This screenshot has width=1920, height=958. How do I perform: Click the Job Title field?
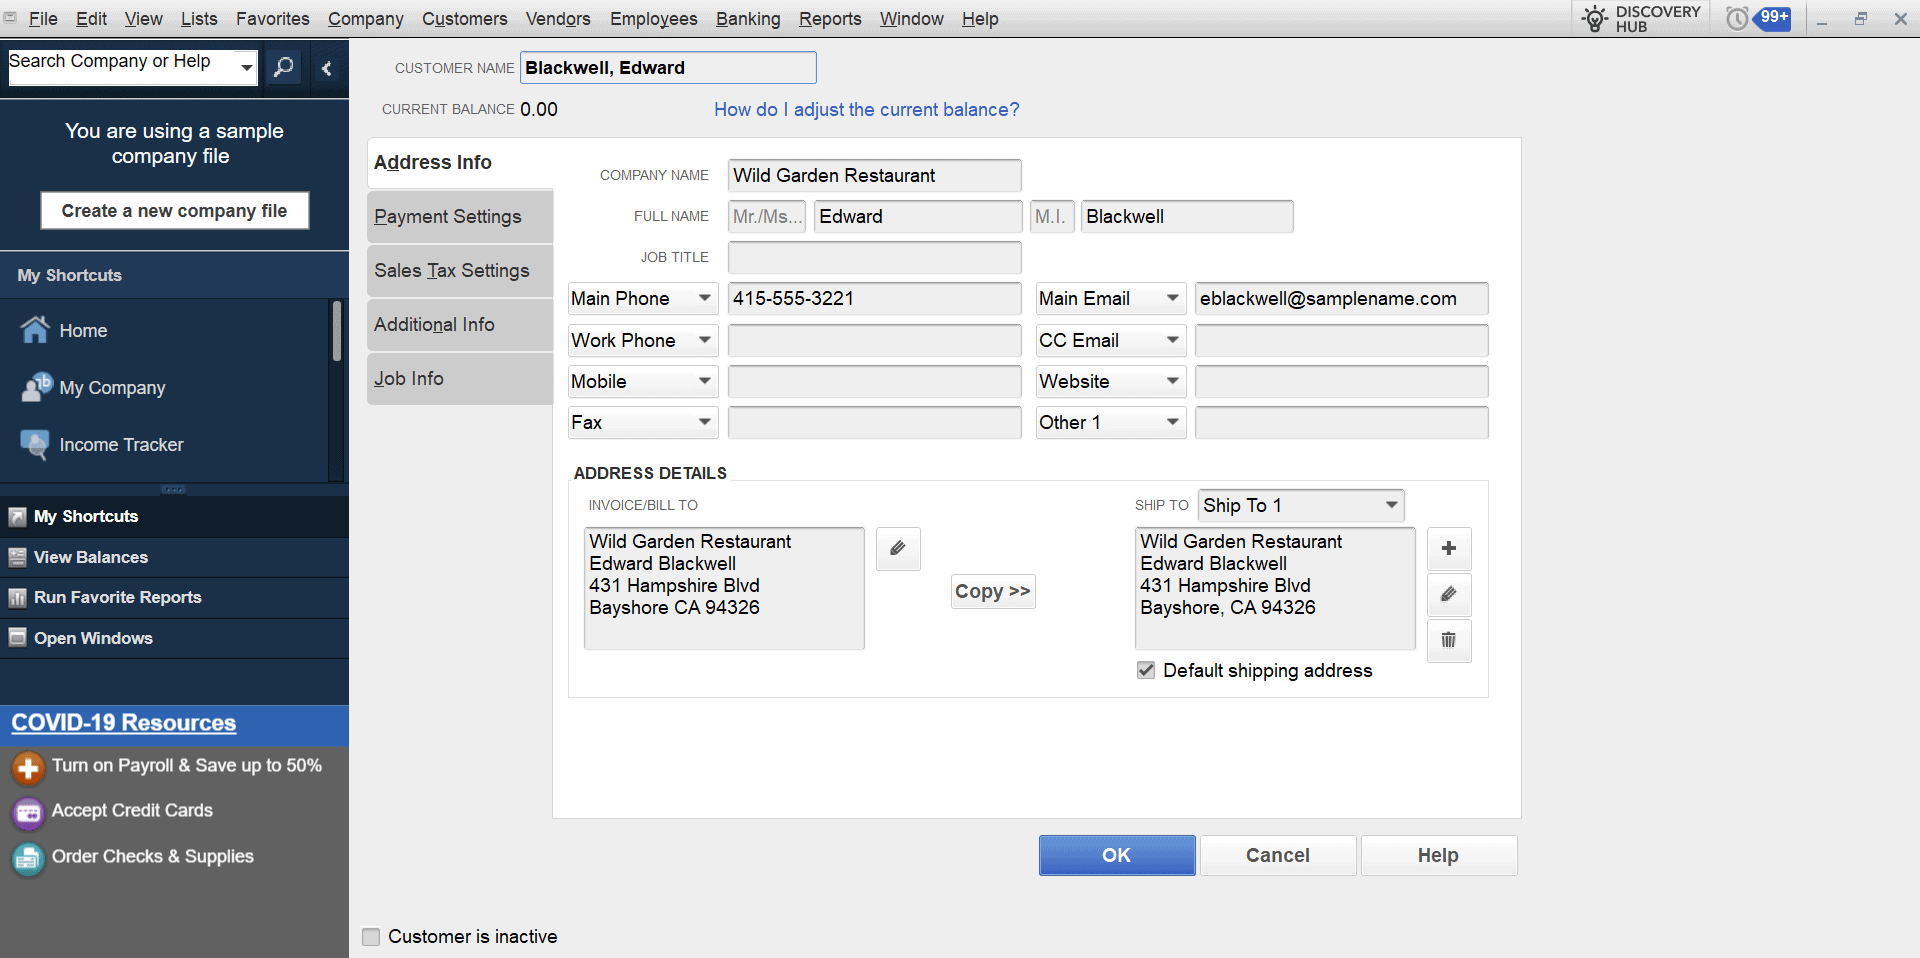875,257
